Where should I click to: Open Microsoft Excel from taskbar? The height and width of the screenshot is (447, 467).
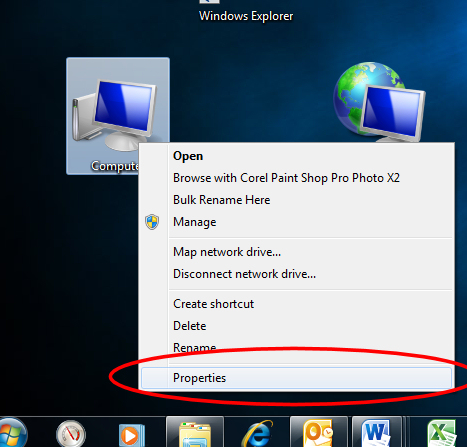pyautogui.click(x=442, y=434)
